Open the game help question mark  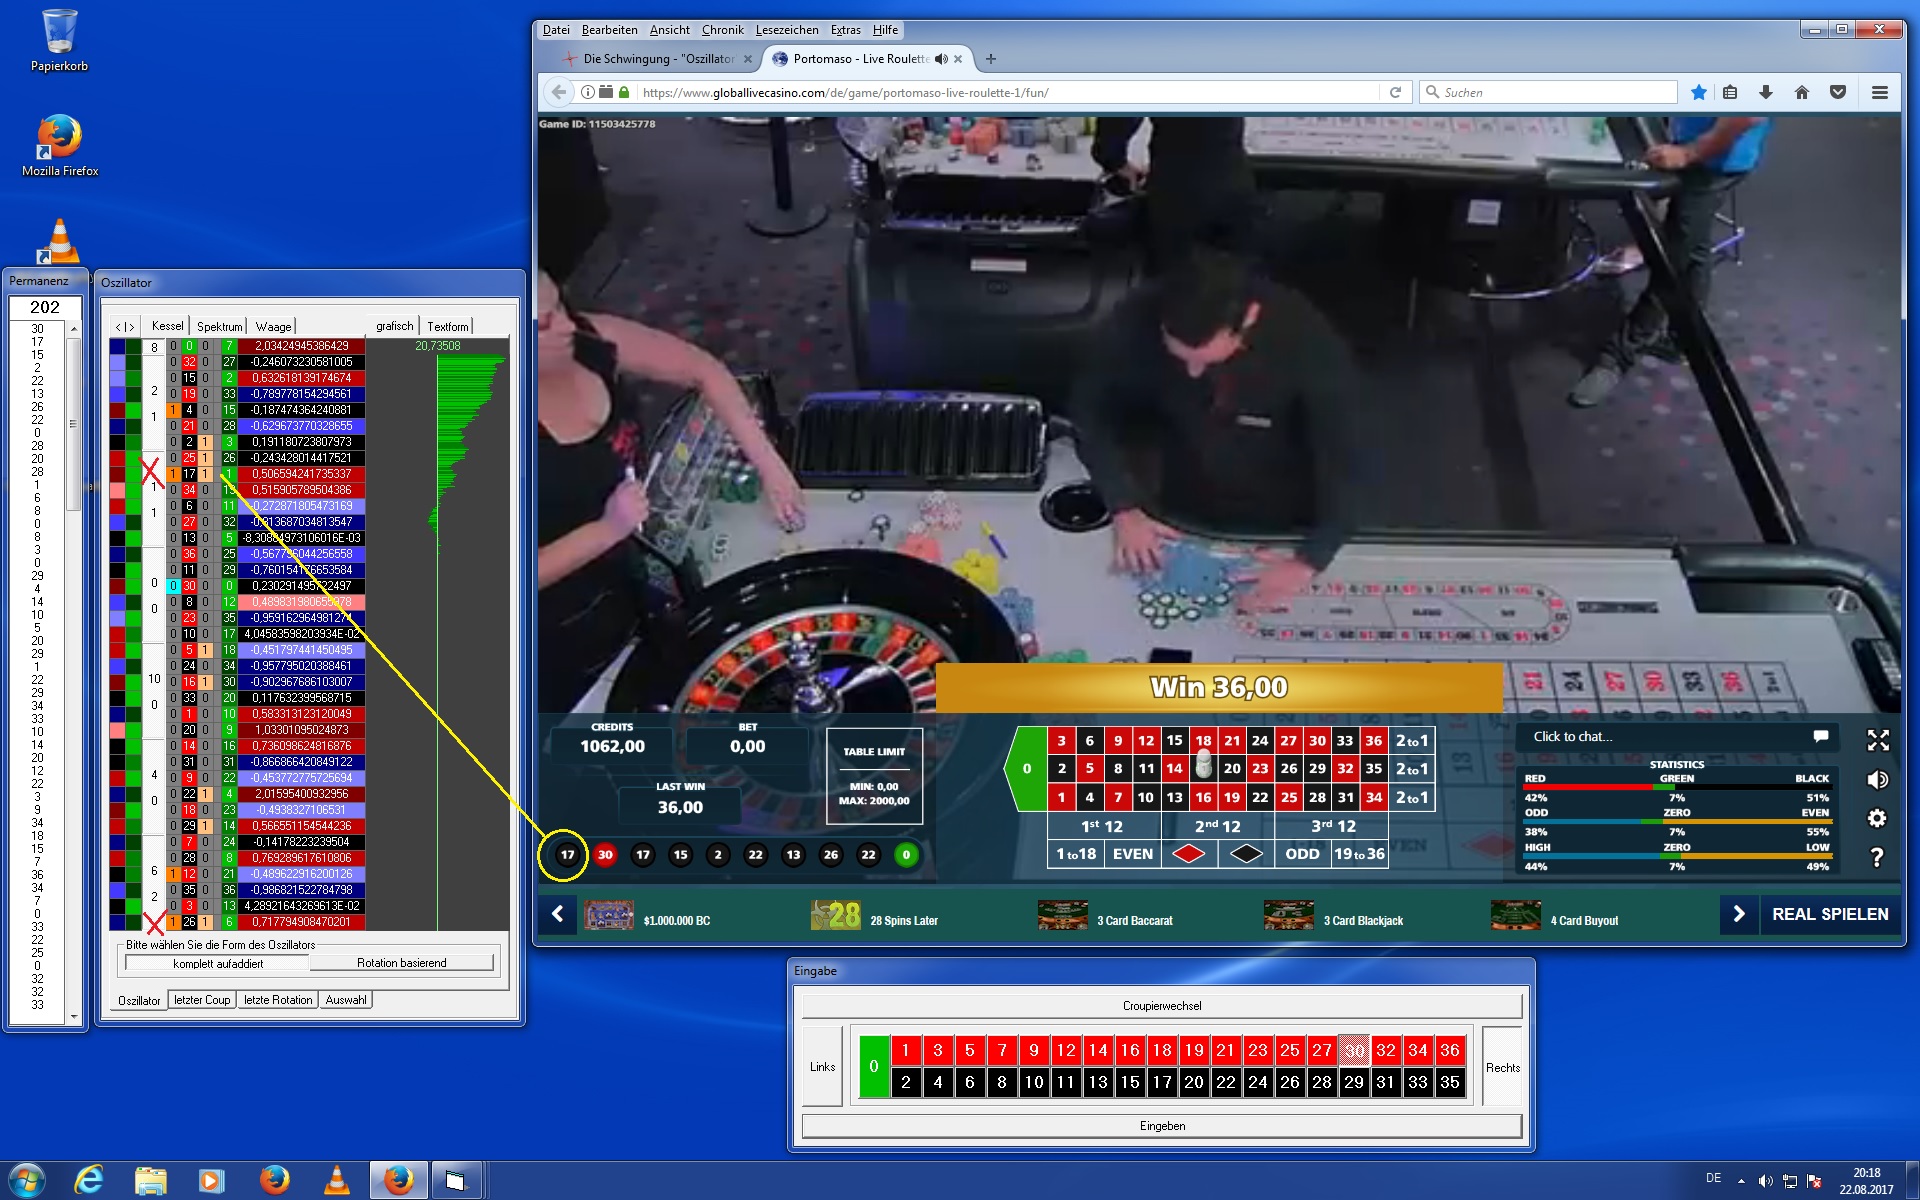pyautogui.click(x=1877, y=857)
